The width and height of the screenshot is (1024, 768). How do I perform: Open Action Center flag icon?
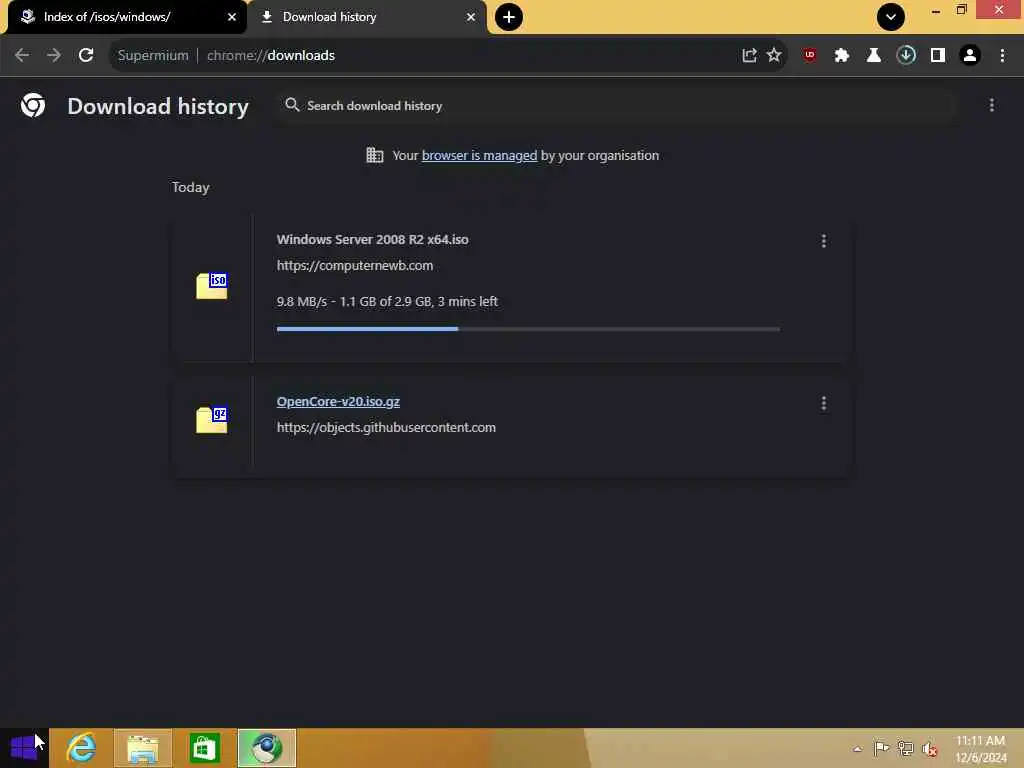[x=881, y=748]
